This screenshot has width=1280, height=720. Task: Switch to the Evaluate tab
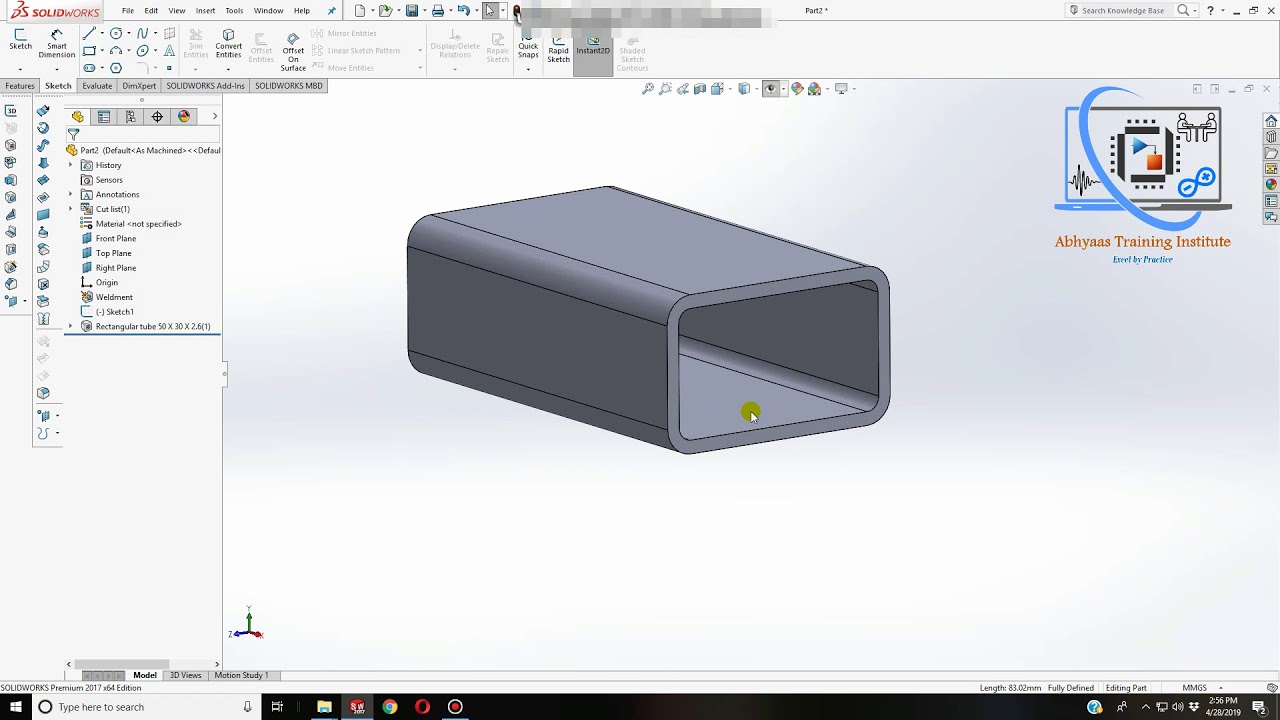coord(97,86)
